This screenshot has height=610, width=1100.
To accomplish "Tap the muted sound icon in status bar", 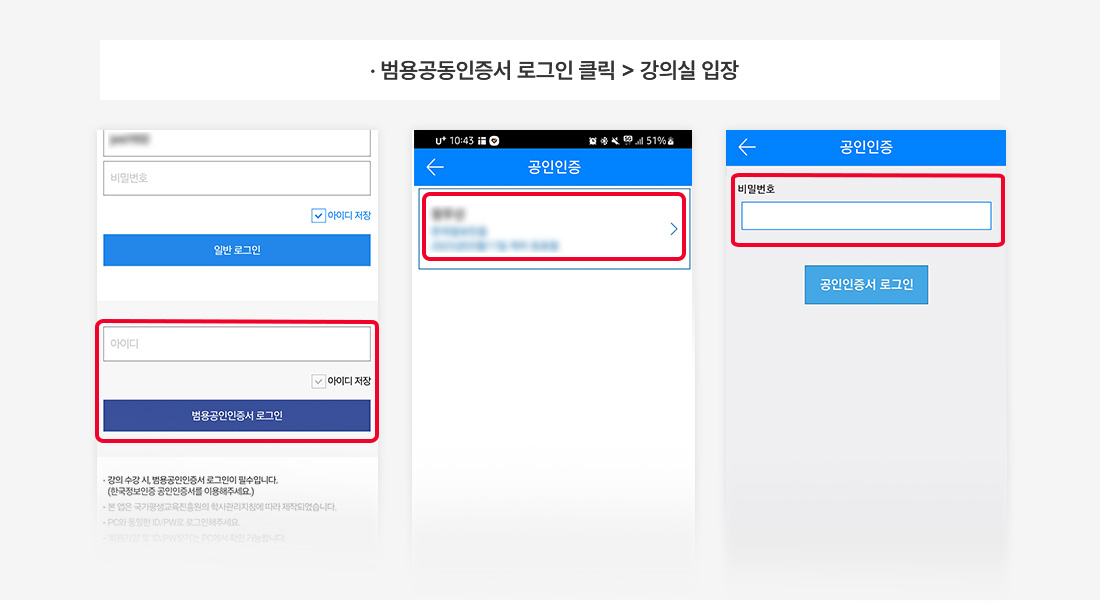I will click(615, 141).
